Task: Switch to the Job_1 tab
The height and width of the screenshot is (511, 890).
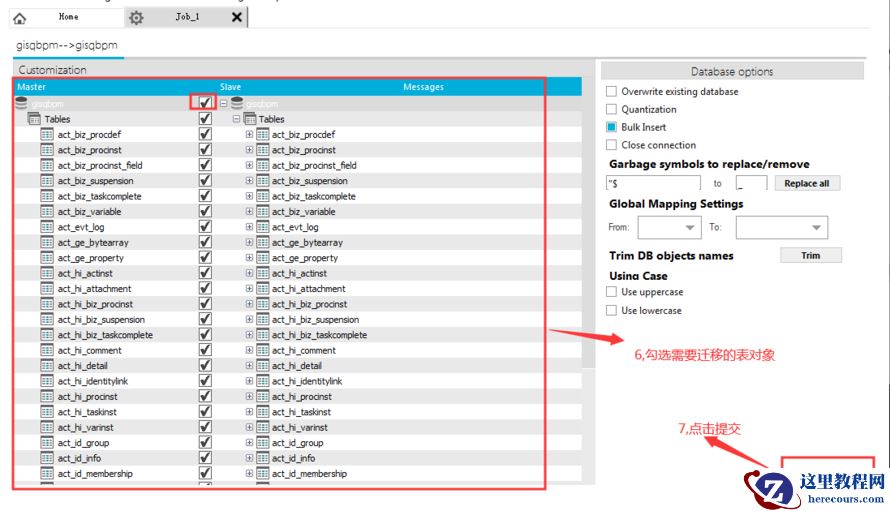Action: click(x=187, y=17)
